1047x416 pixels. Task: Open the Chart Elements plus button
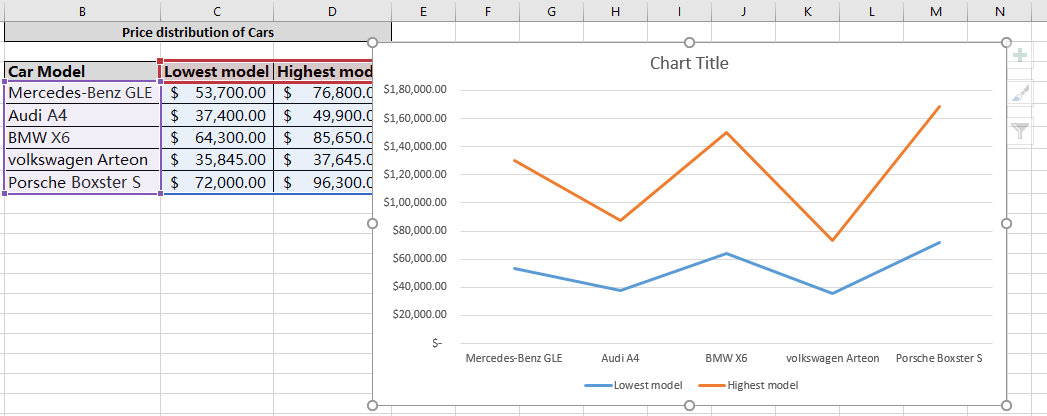1020,55
